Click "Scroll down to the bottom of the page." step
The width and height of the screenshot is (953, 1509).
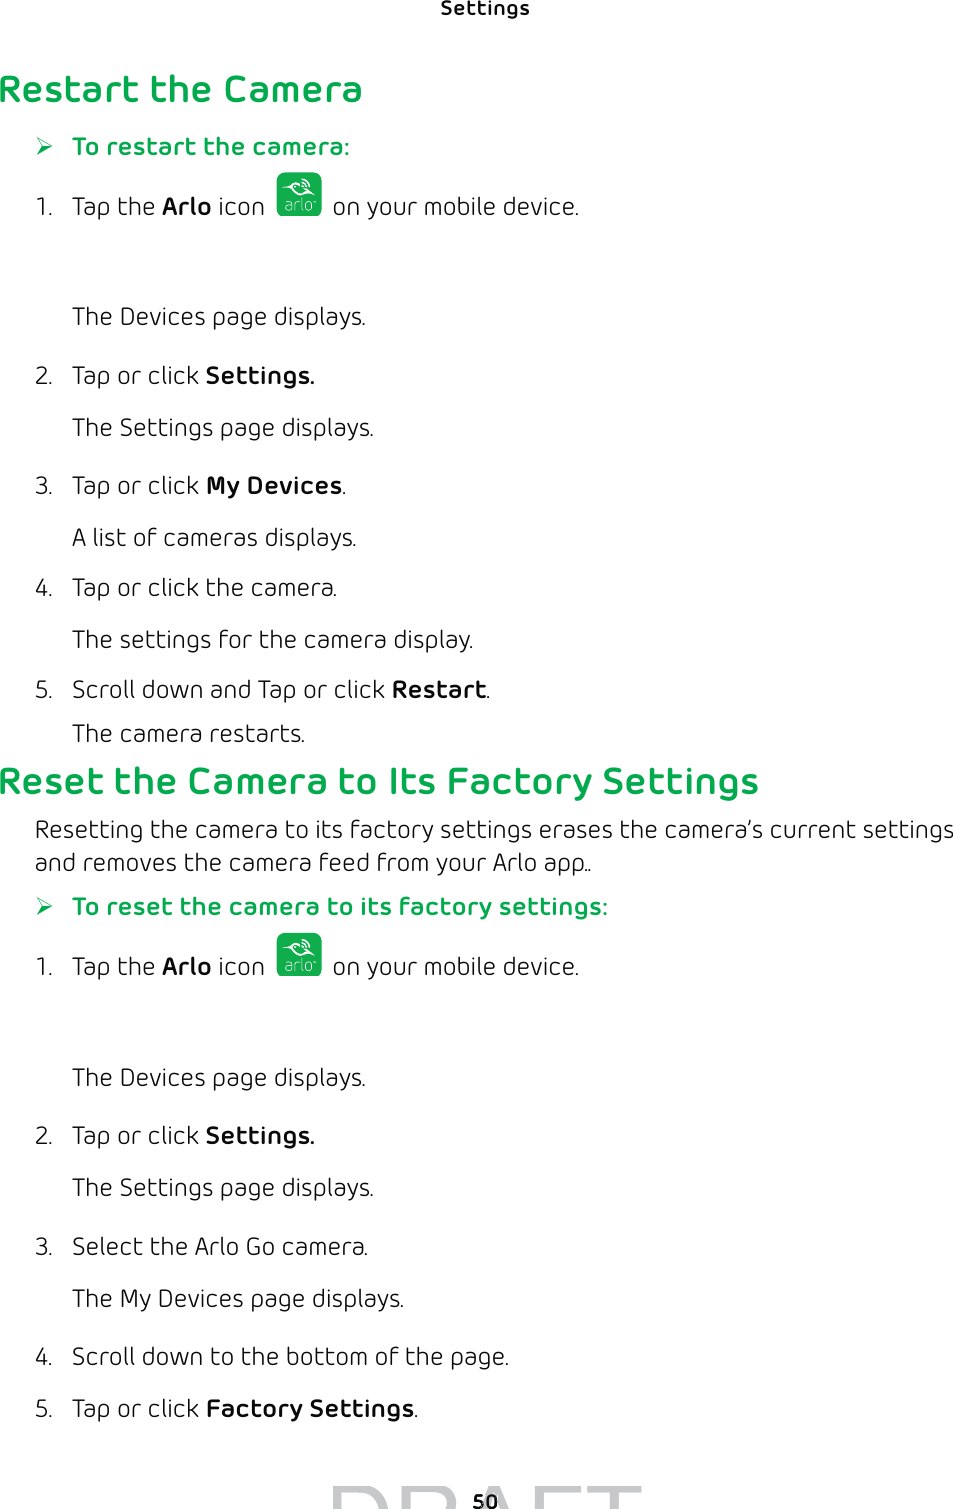coord(290,1357)
